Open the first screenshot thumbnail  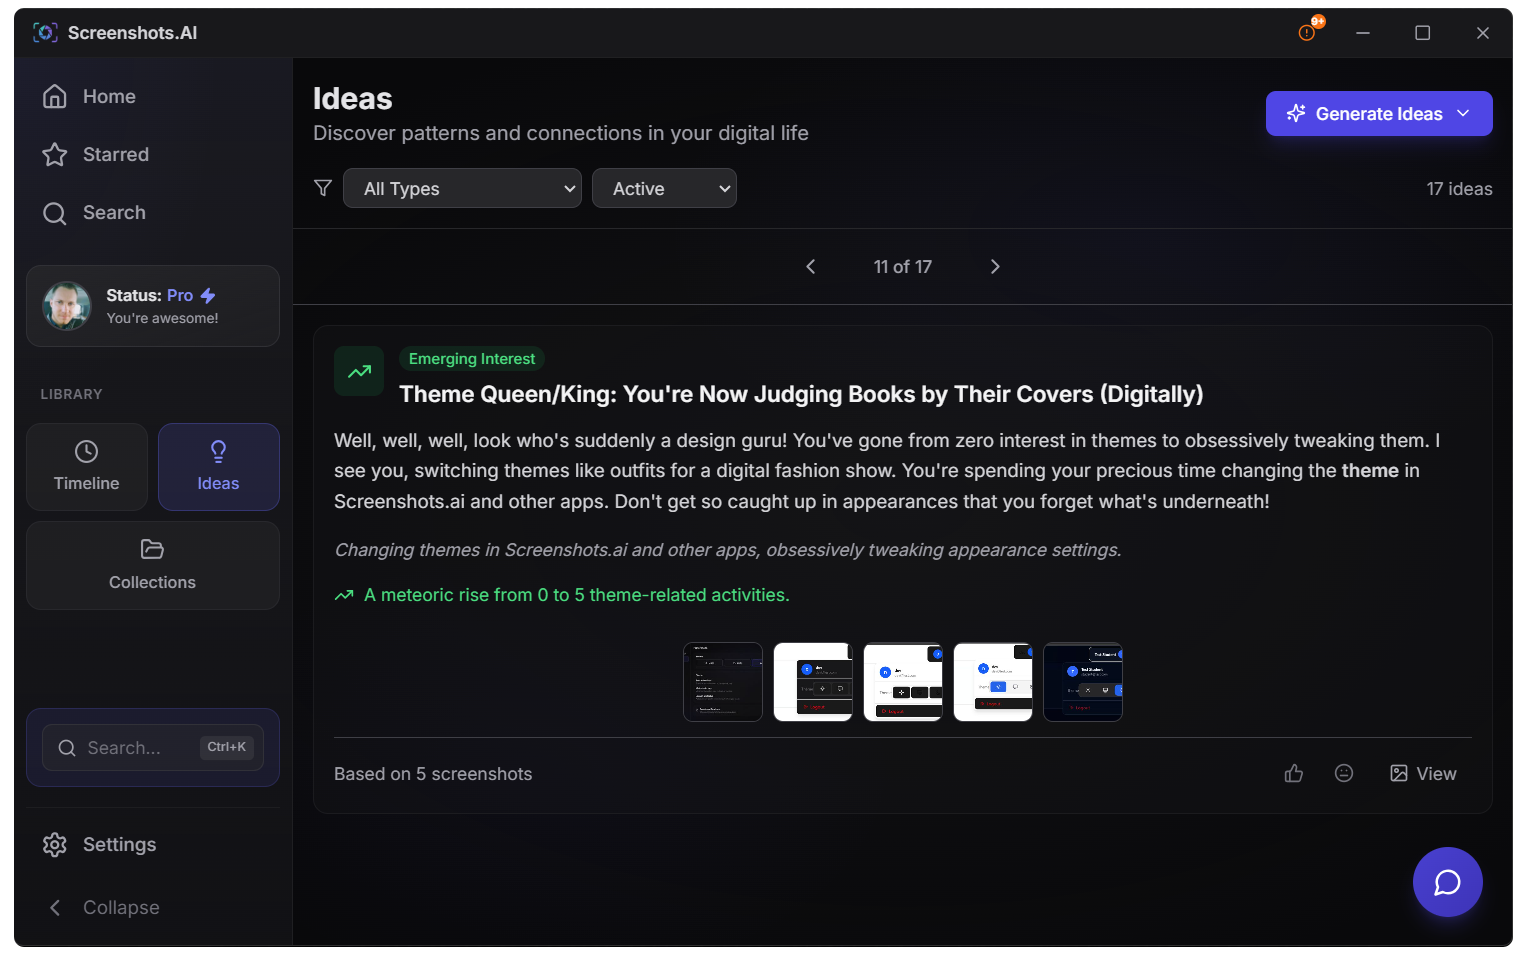click(x=722, y=681)
